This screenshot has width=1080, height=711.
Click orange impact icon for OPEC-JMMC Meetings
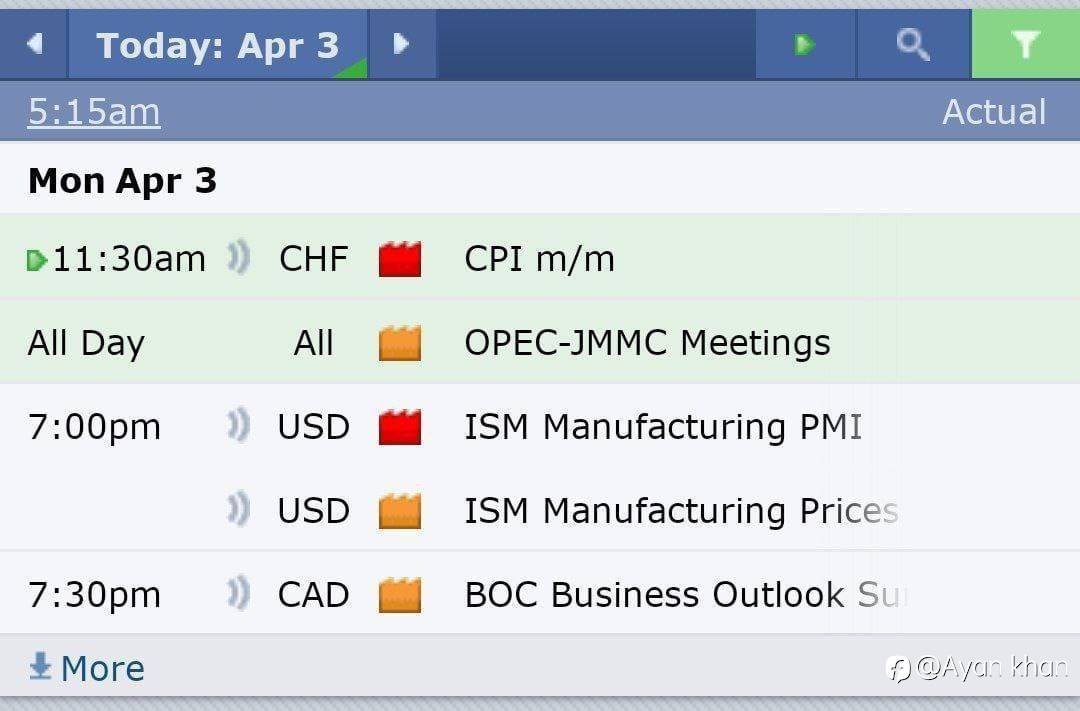400,343
